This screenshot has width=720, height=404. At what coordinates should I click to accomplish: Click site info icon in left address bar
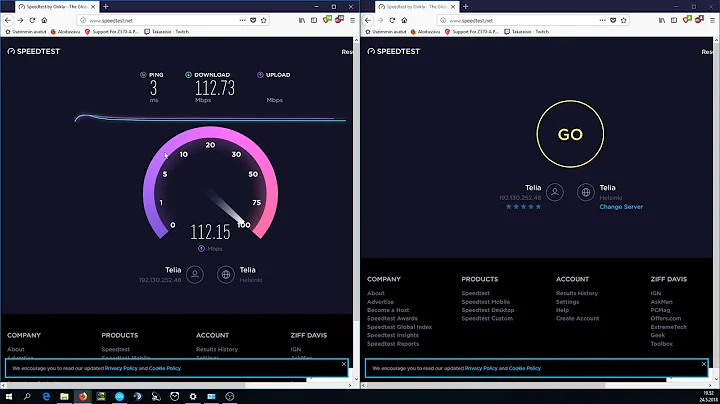pos(83,20)
